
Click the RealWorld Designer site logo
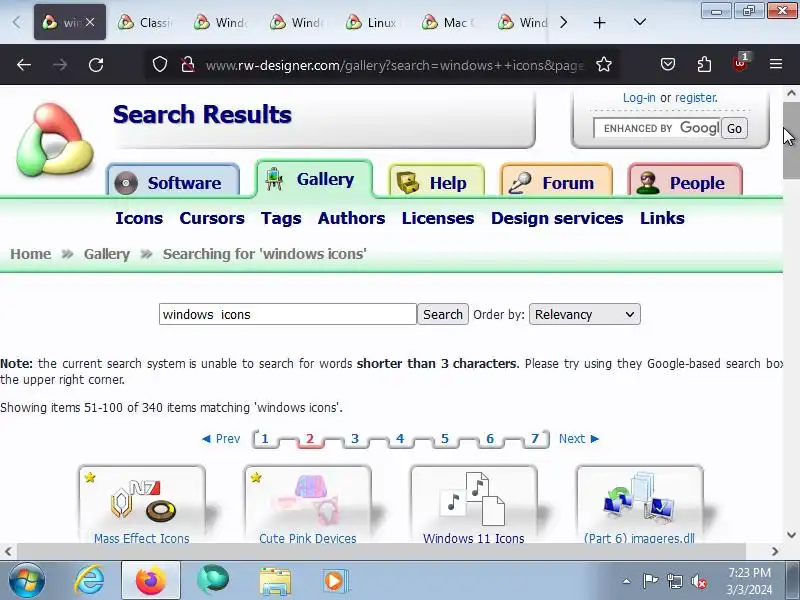click(x=55, y=140)
